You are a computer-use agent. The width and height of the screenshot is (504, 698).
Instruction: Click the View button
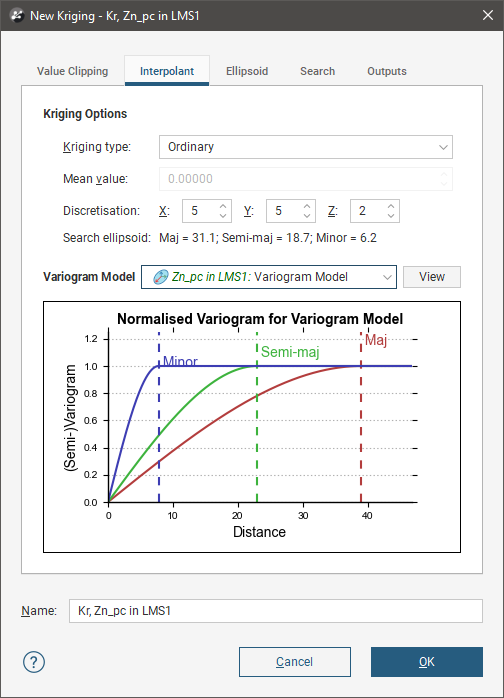[x=432, y=277]
